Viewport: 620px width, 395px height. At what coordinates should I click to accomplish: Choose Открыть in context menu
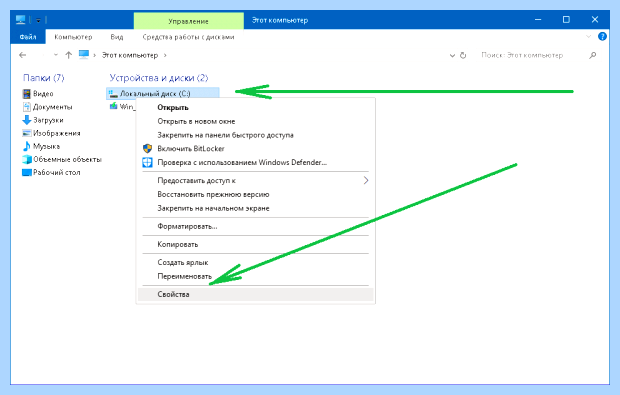tap(255, 108)
